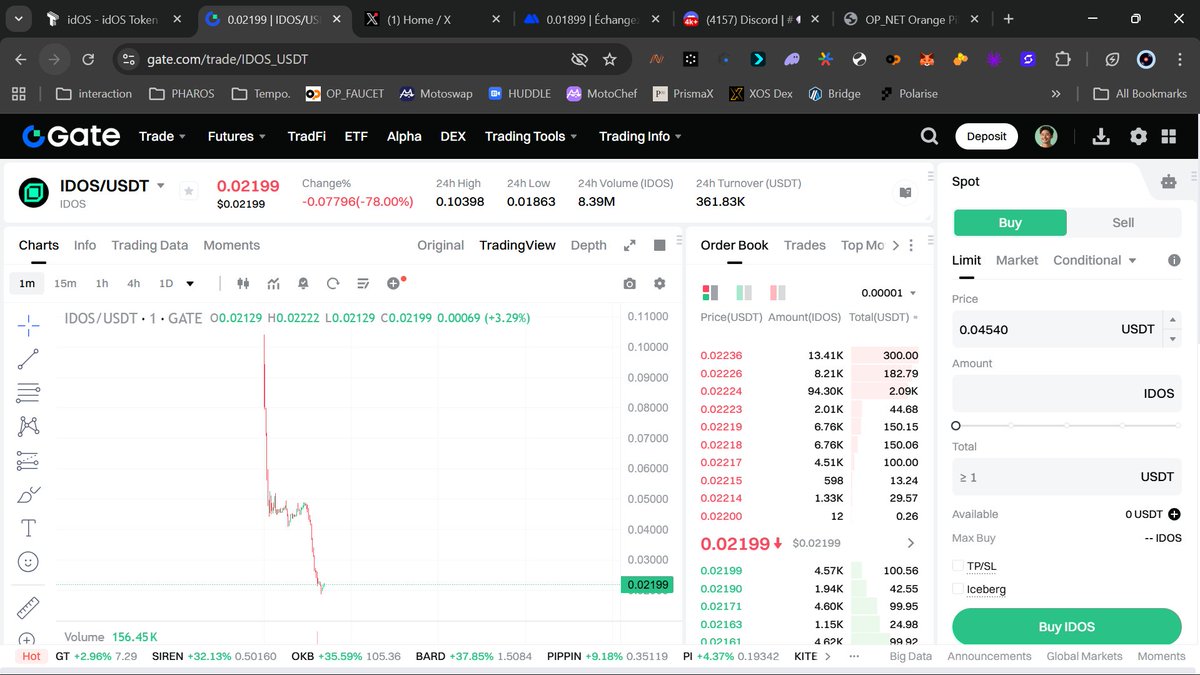The width and height of the screenshot is (1200, 675).
Task: Open the Alpha link in navigation
Action: (404, 136)
